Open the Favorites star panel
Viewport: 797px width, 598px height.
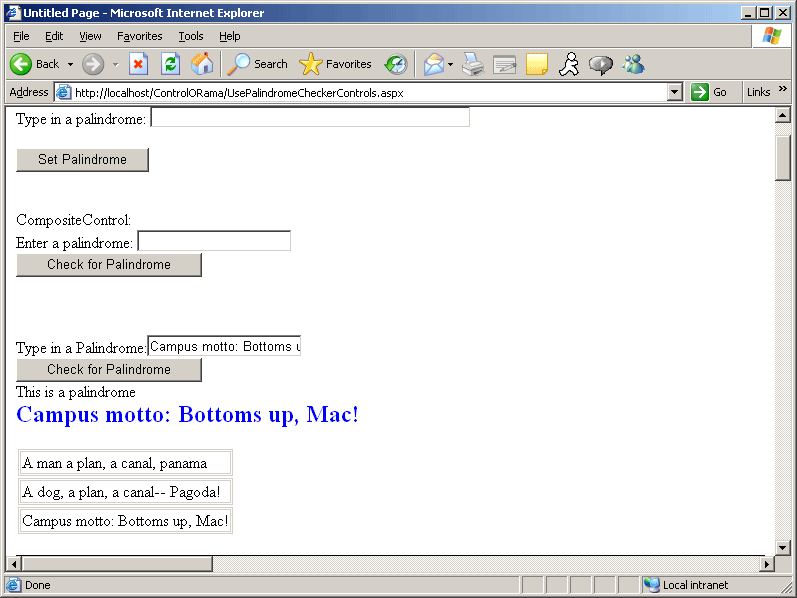point(335,64)
